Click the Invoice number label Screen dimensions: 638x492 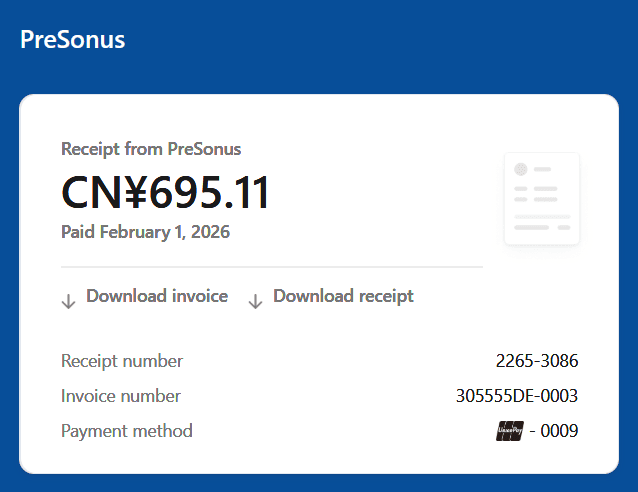[121, 396]
